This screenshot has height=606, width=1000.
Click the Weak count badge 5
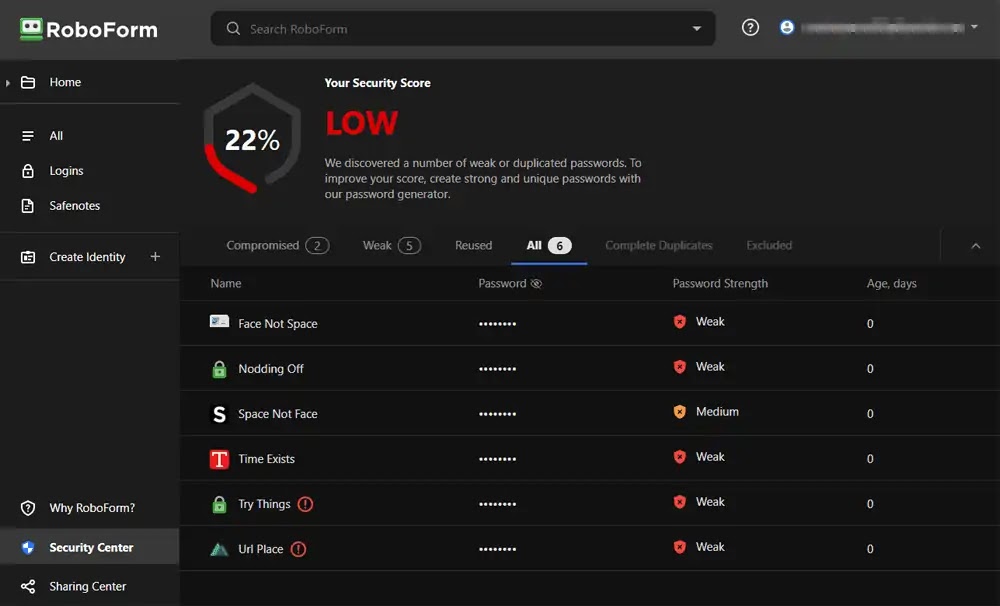coord(409,246)
